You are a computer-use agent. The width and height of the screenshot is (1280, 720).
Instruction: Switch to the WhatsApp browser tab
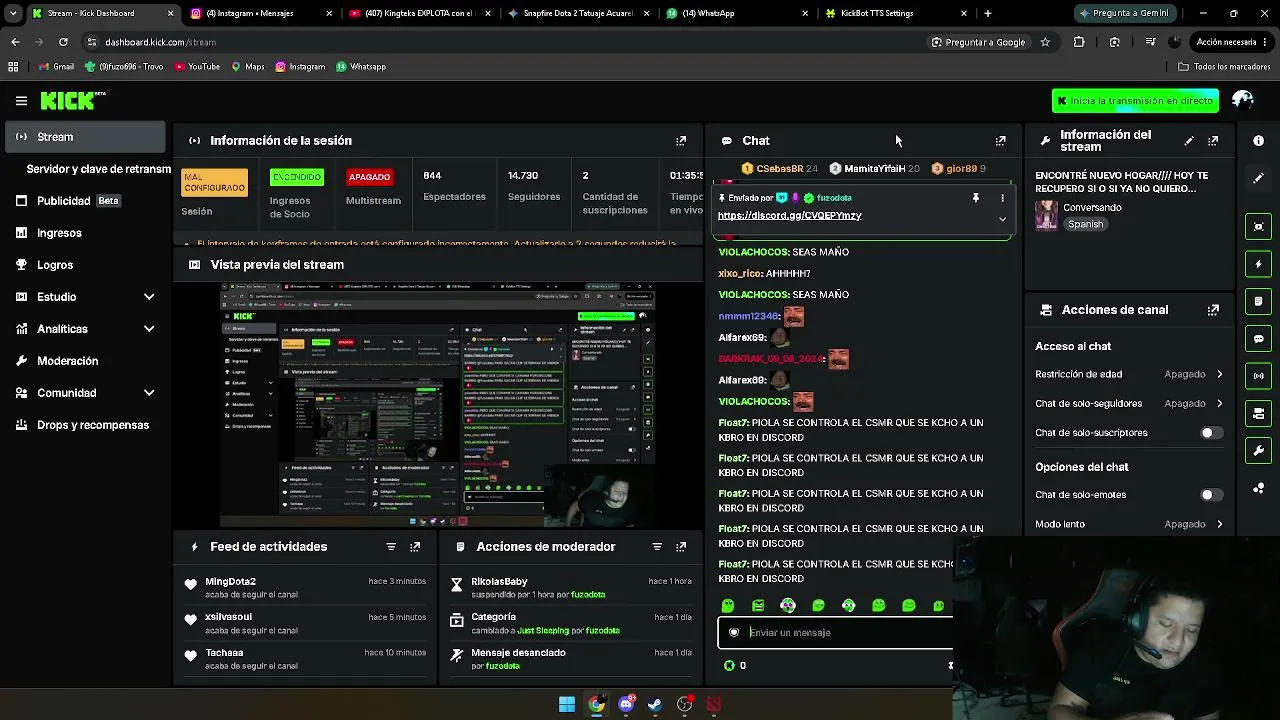coord(736,13)
